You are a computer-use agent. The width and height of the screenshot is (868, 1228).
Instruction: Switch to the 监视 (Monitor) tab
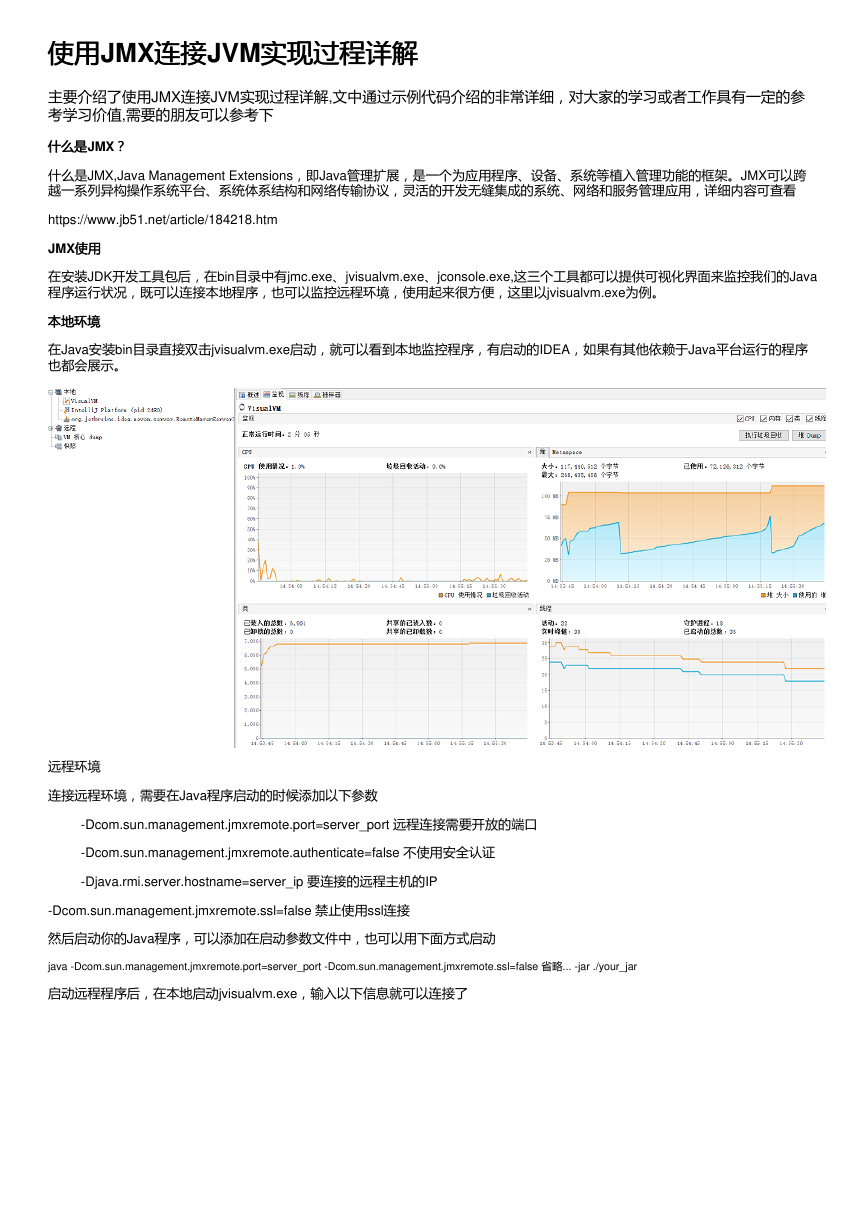[274, 395]
